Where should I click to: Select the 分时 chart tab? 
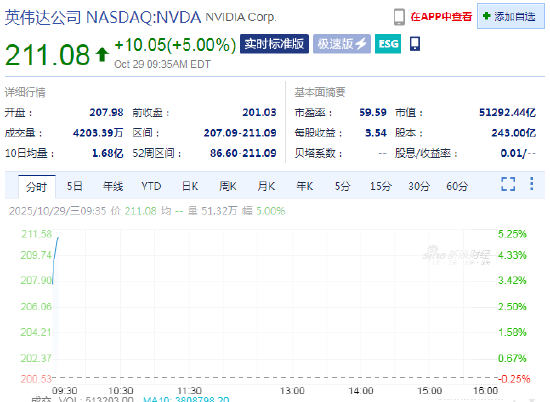tap(36, 187)
